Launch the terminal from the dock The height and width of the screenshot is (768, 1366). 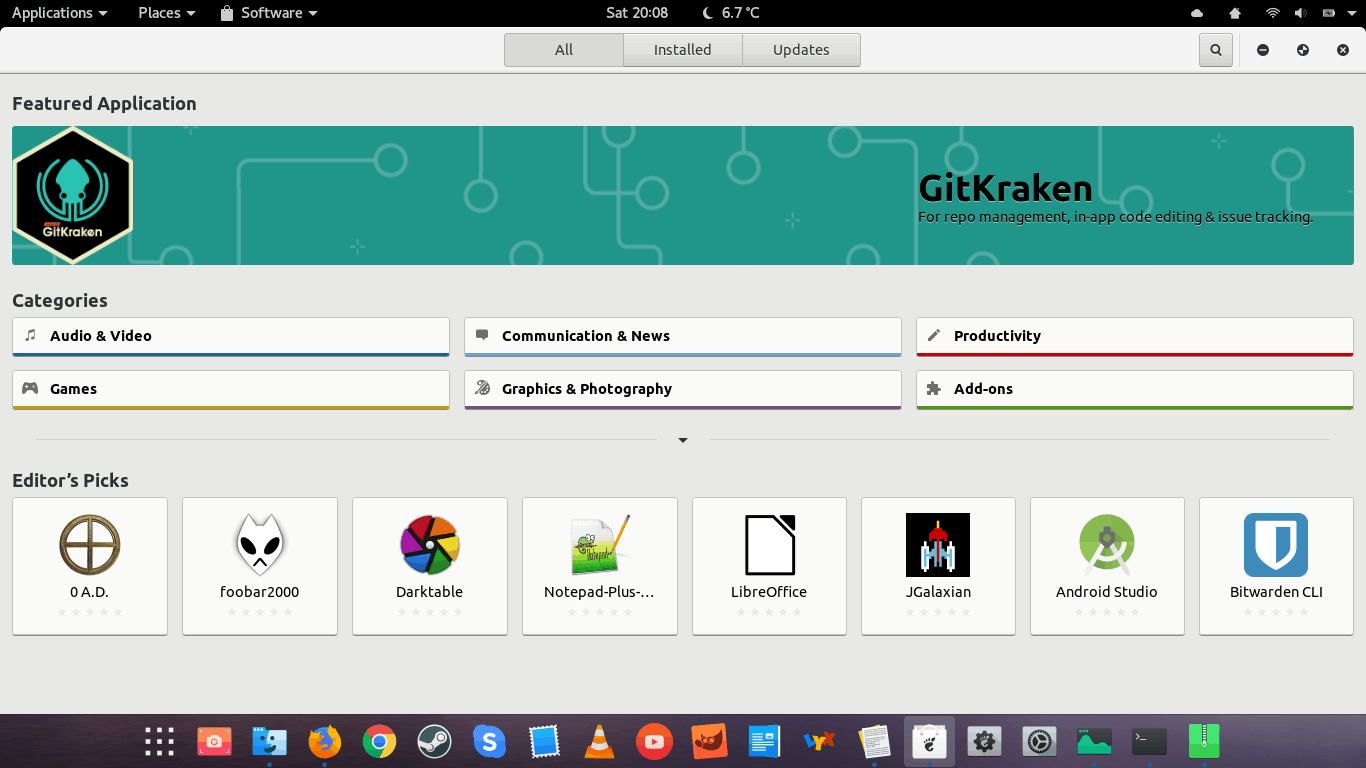pyautogui.click(x=1149, y=741)
